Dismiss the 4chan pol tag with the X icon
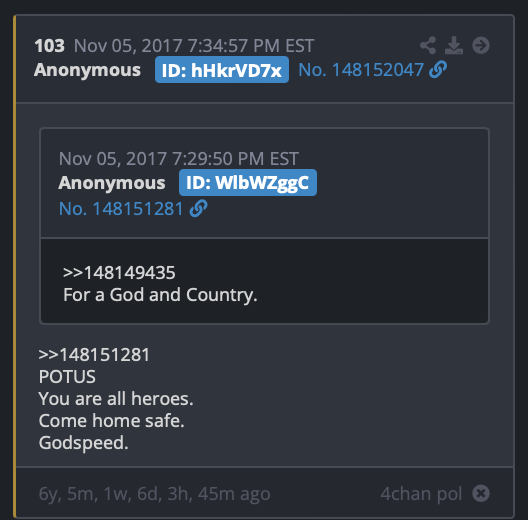 coord(481,494)
